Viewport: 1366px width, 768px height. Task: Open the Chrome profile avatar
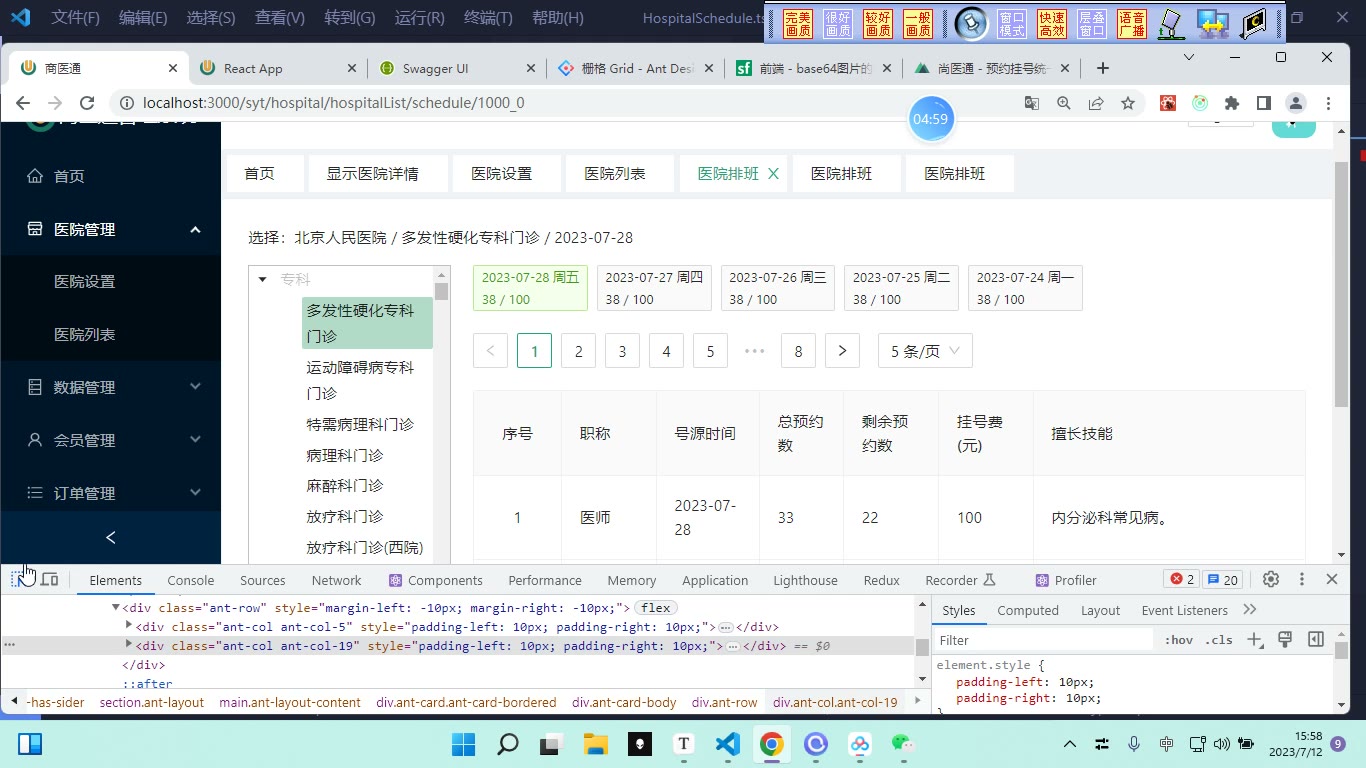1296,103
